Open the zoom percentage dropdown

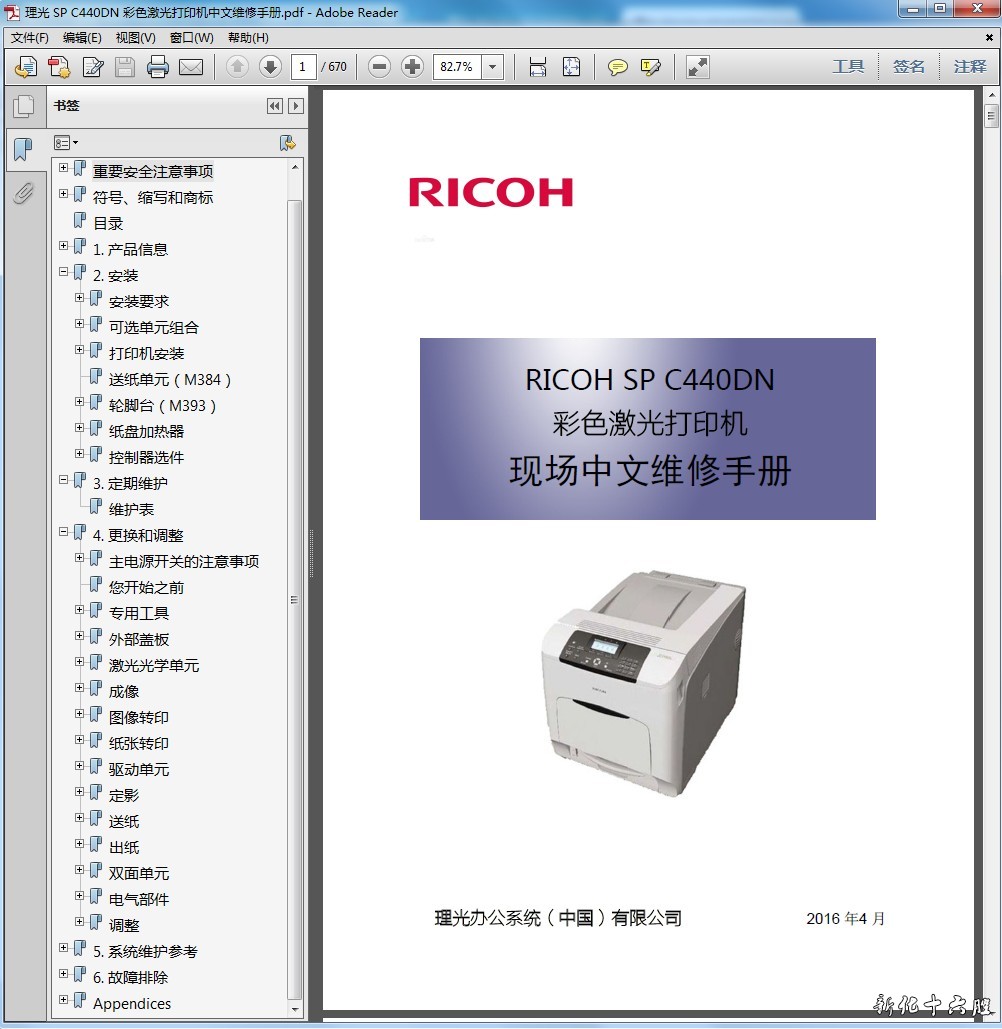492,67
